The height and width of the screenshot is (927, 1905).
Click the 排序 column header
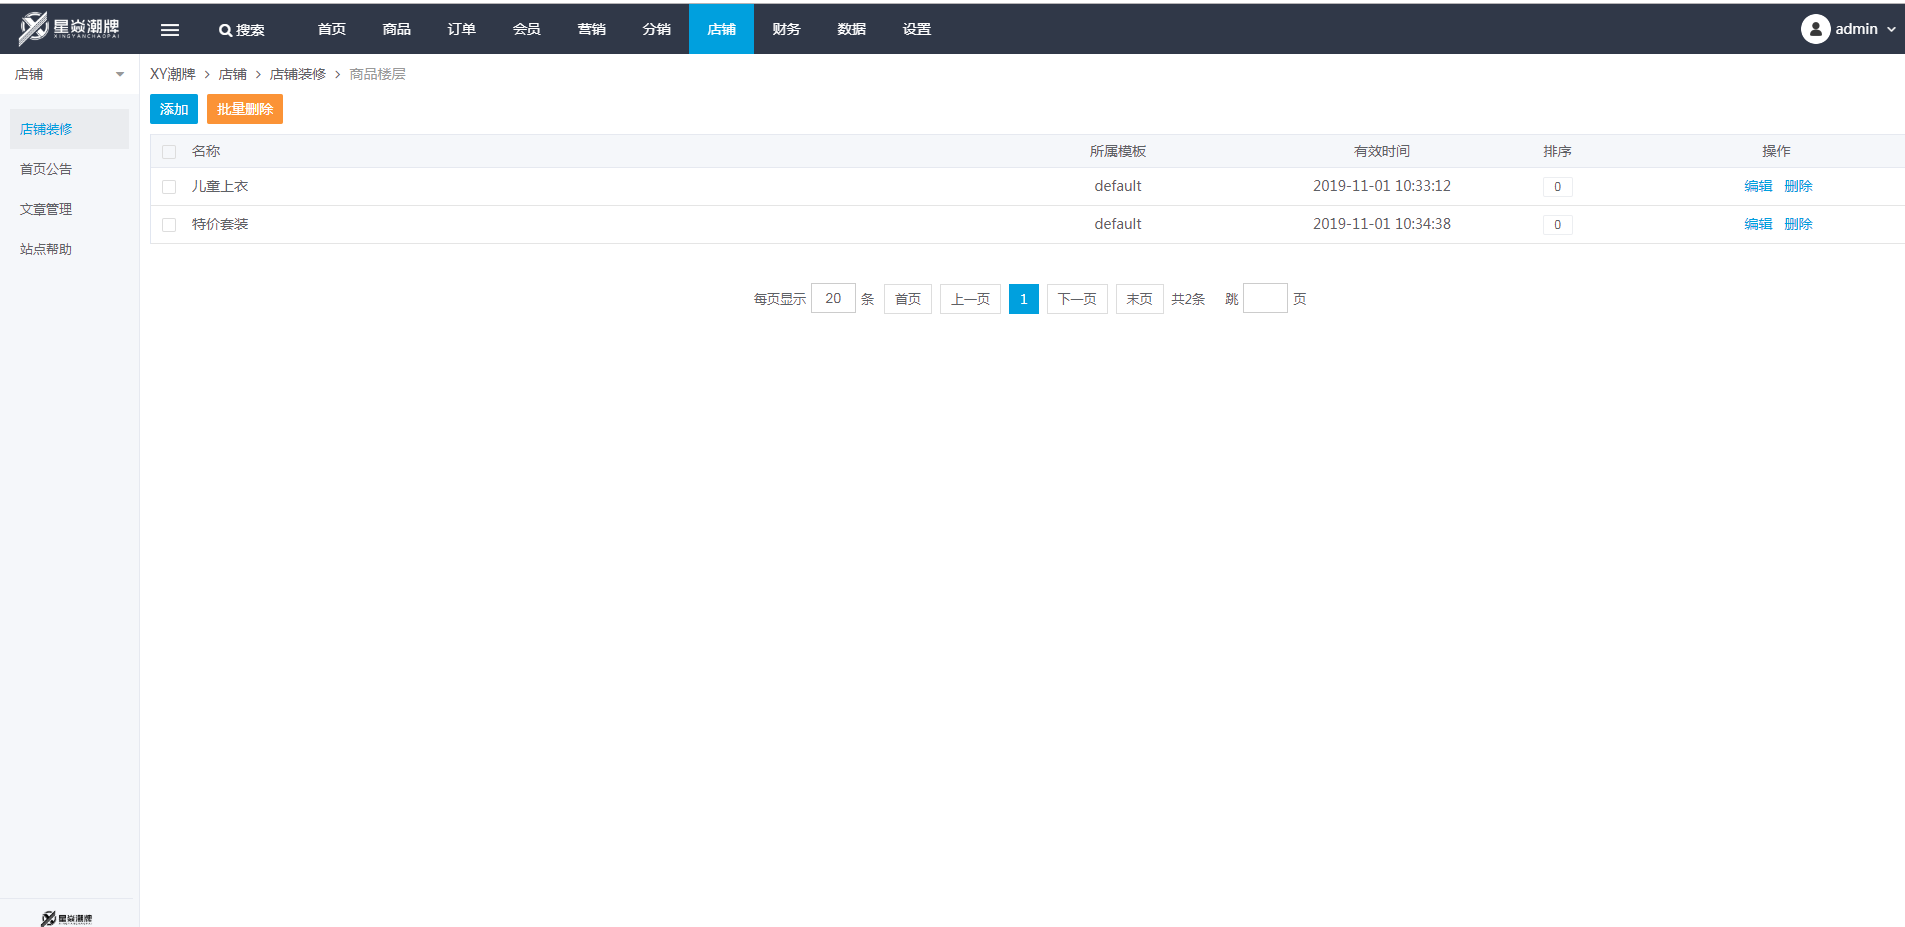(1557, 151)
